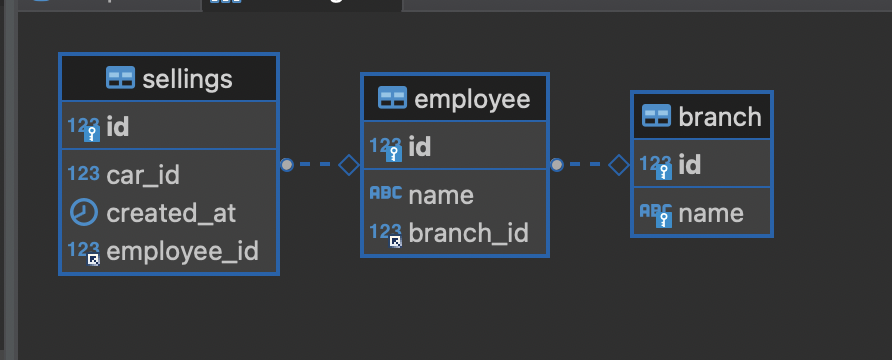
Task: Click diamond endpoint at employee table
Action: (x=349, y=164)
